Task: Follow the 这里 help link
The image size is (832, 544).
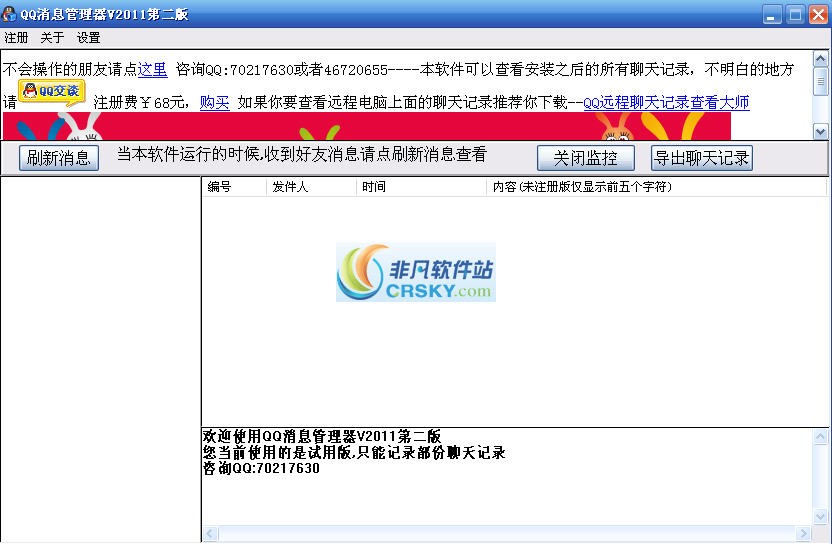Action: [152, 70]
